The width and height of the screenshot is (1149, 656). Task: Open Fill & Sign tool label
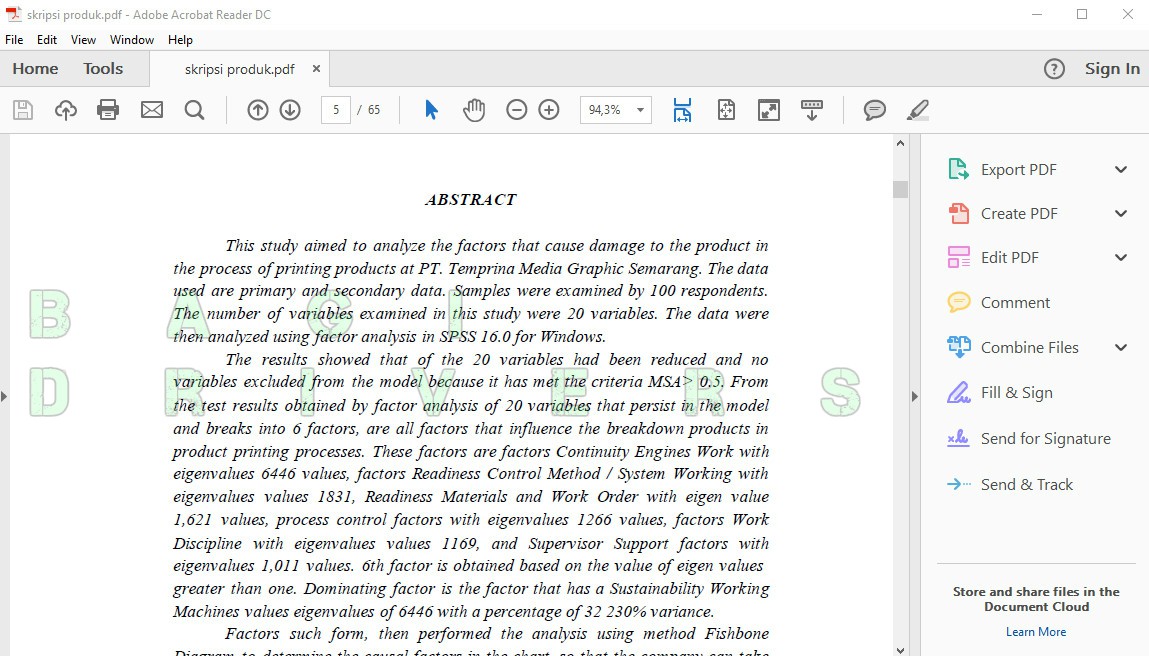pos(1016,393)
